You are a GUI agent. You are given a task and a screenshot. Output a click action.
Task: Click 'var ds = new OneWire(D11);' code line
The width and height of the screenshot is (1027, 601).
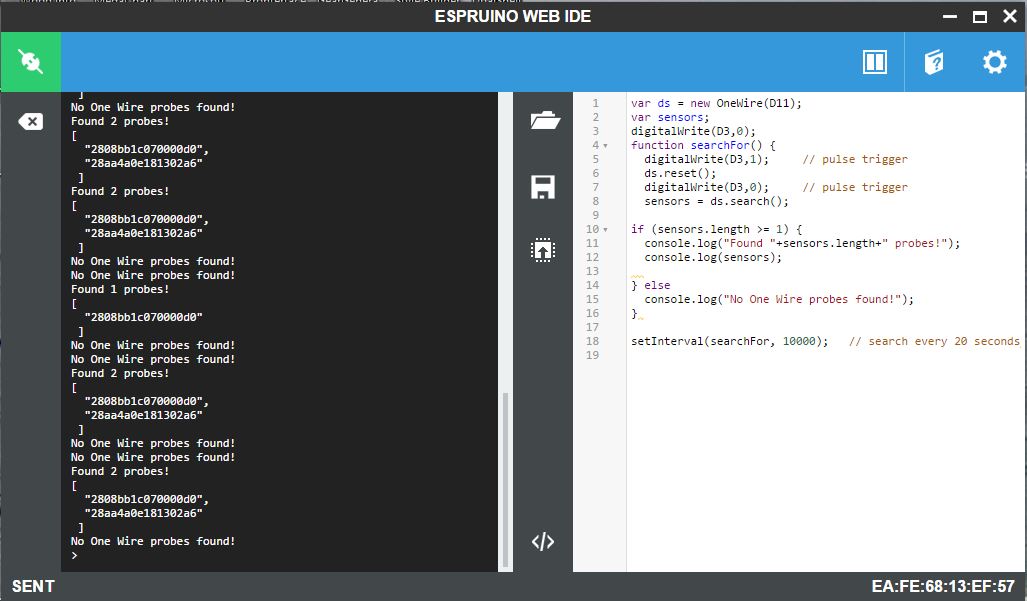tap(716, 103)
